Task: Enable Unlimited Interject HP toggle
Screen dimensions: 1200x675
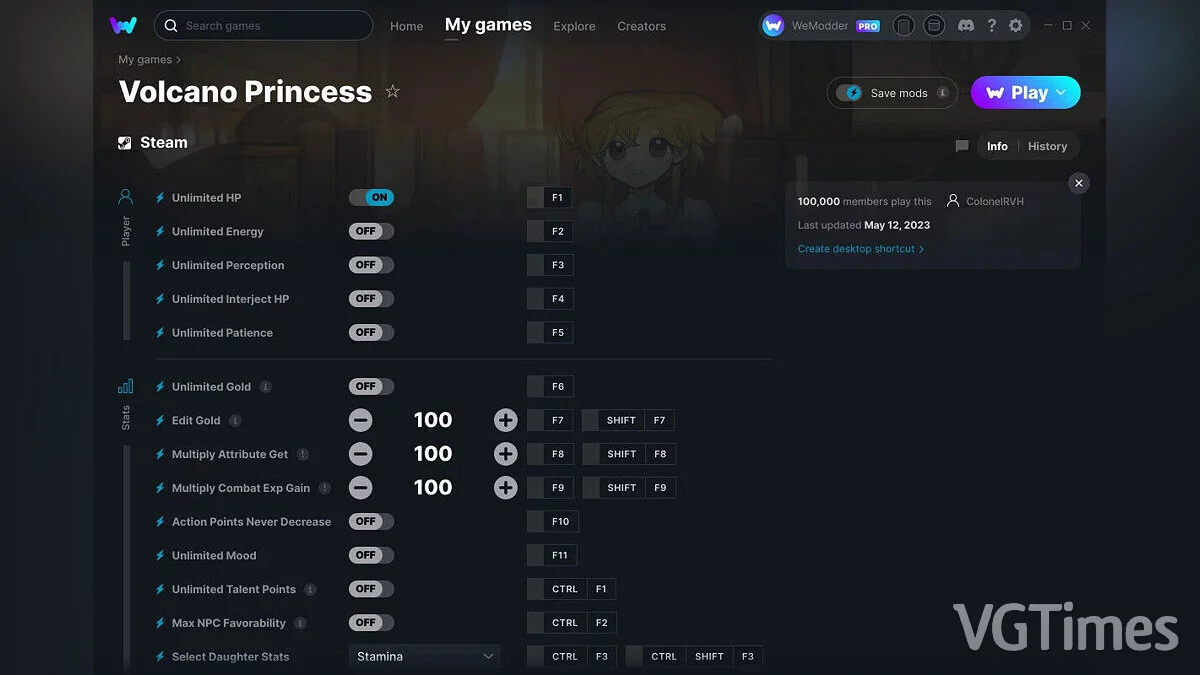Action: pyautogui.click(x=371, y=299)
